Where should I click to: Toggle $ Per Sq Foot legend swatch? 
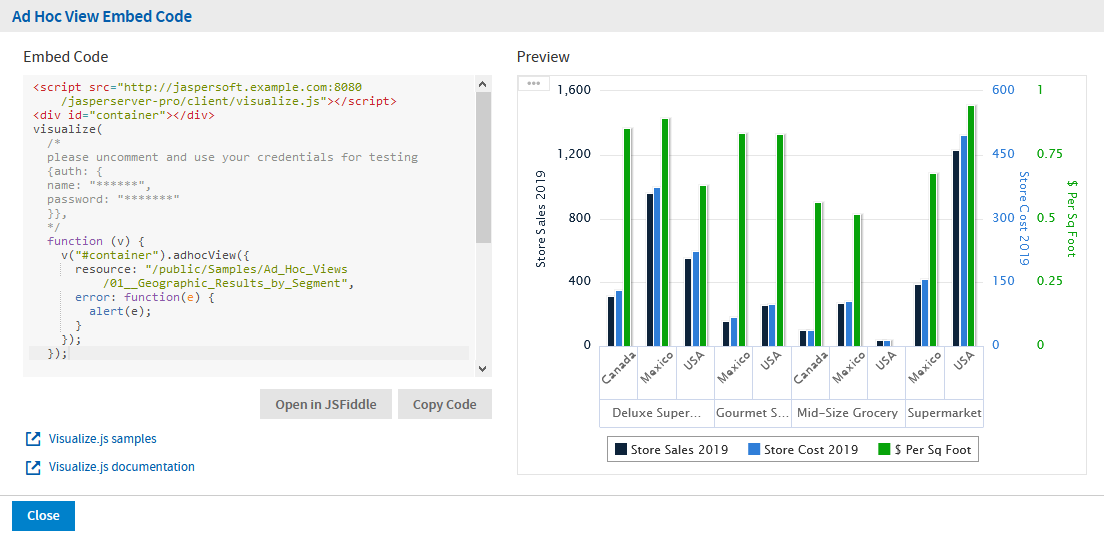point(884,449)
